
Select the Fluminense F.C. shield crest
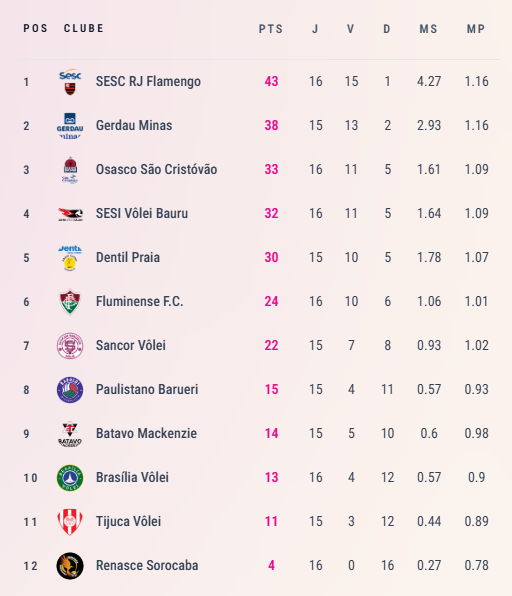pyautogui.click(x=70, y=302)
